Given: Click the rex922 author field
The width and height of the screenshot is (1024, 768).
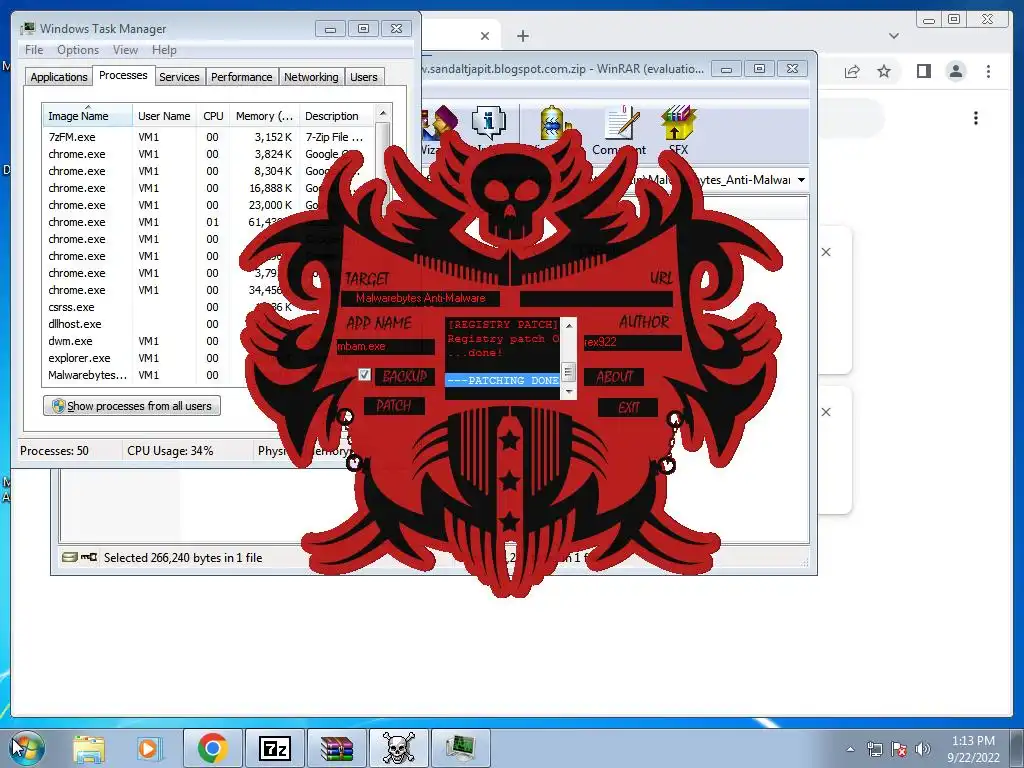Looking at the screenshot, I should 632,342.
